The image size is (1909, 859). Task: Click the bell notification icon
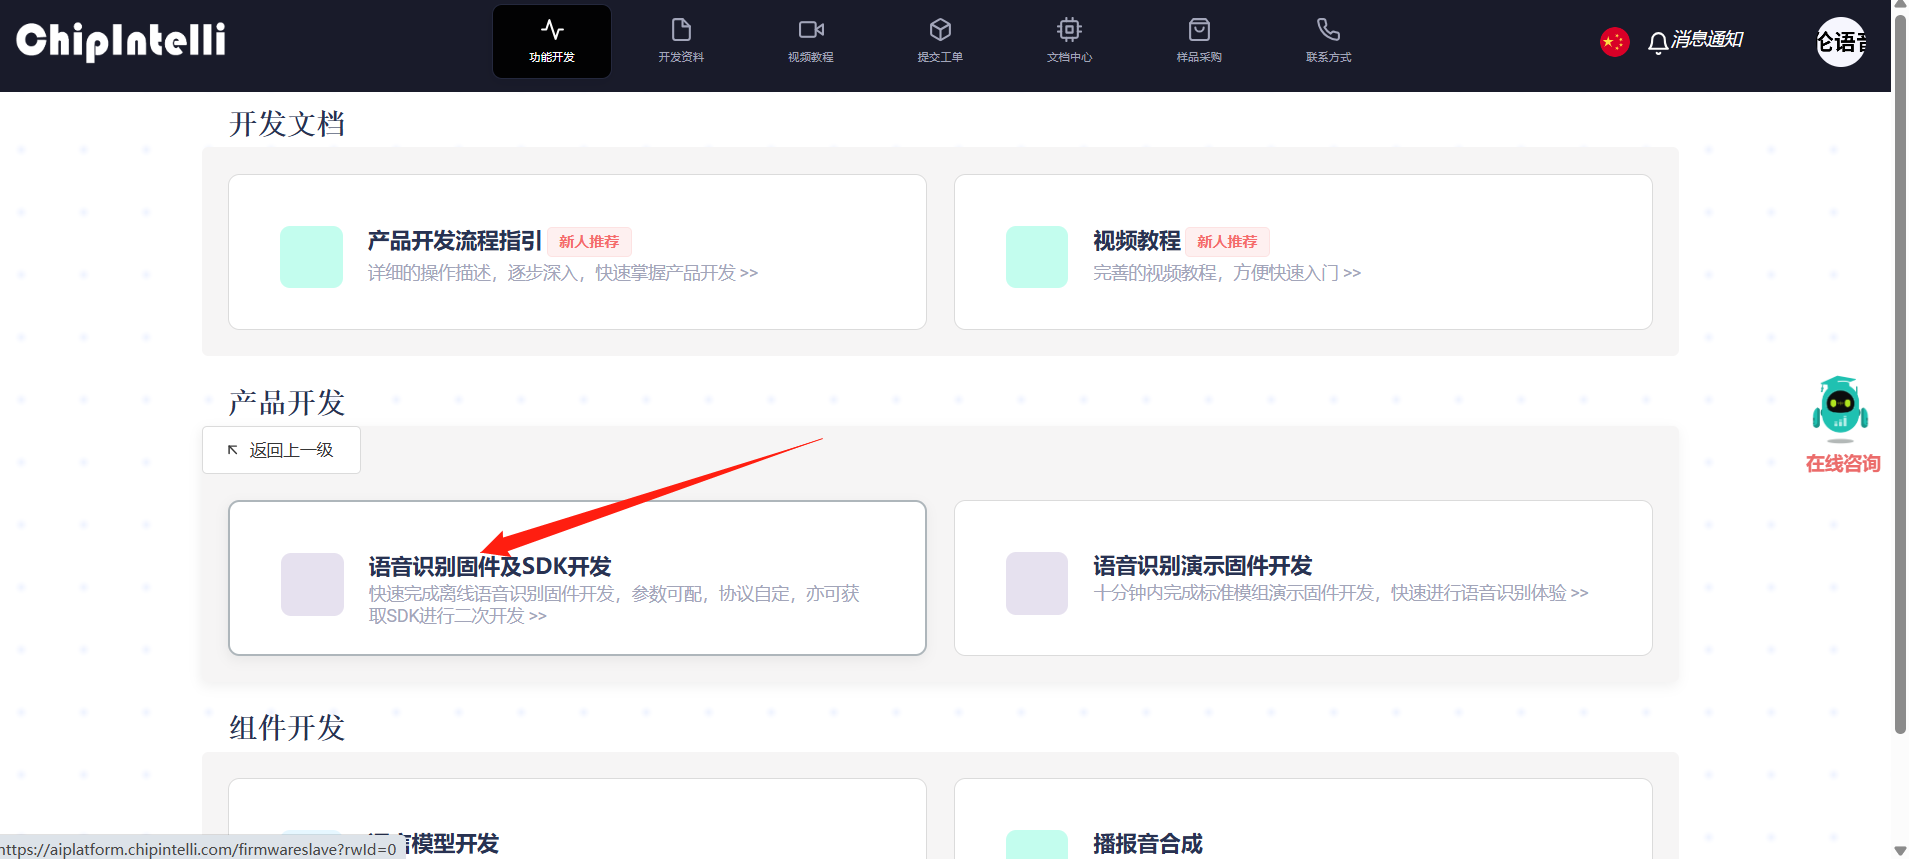tap(1658, 42)
